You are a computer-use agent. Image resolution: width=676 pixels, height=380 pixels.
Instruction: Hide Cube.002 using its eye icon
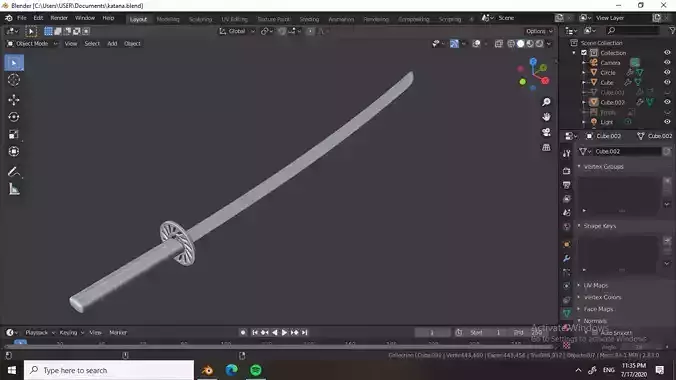667,102
